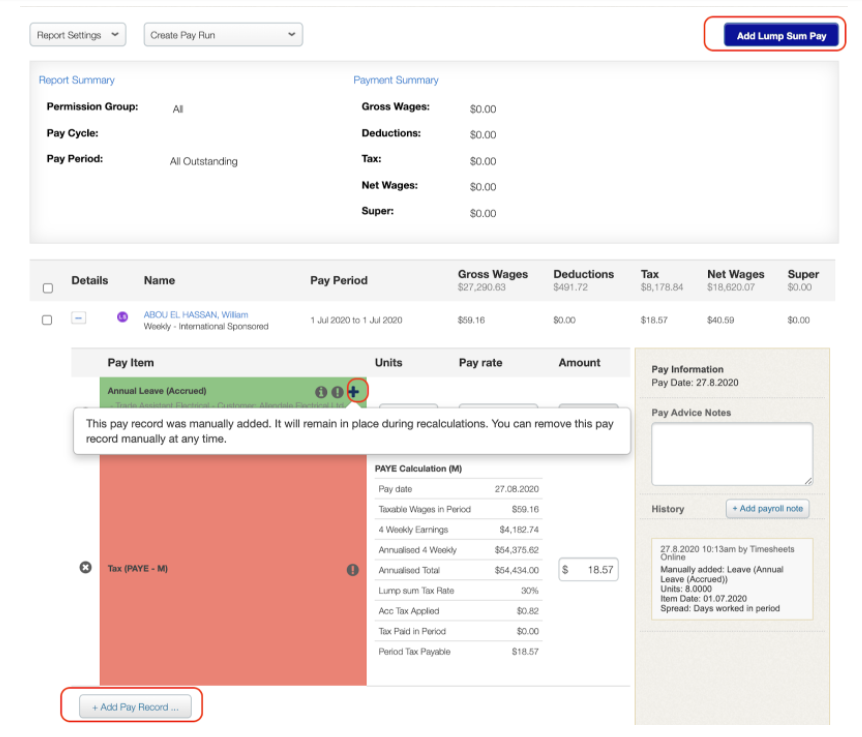Image resolution: width=862 pixels, height=737 pixels.
Task: Collapse the details for ABOU EL HASSAN
Action: click(x=79, y=318)
